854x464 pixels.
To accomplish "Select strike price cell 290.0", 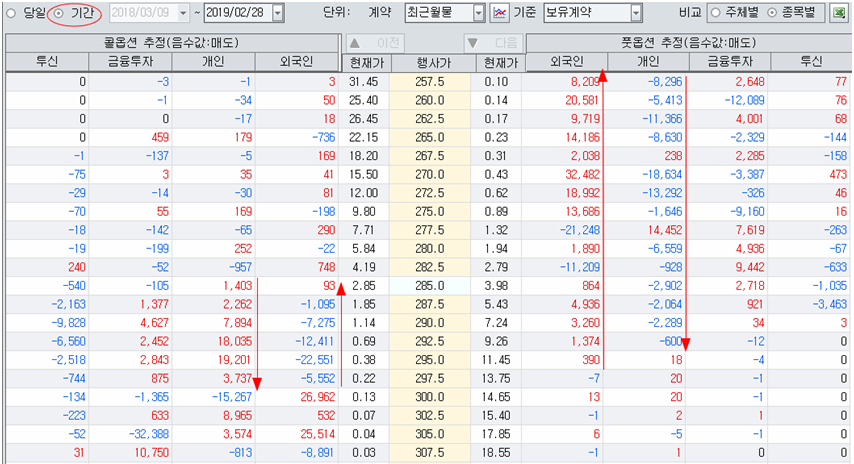I will [430, 322].
